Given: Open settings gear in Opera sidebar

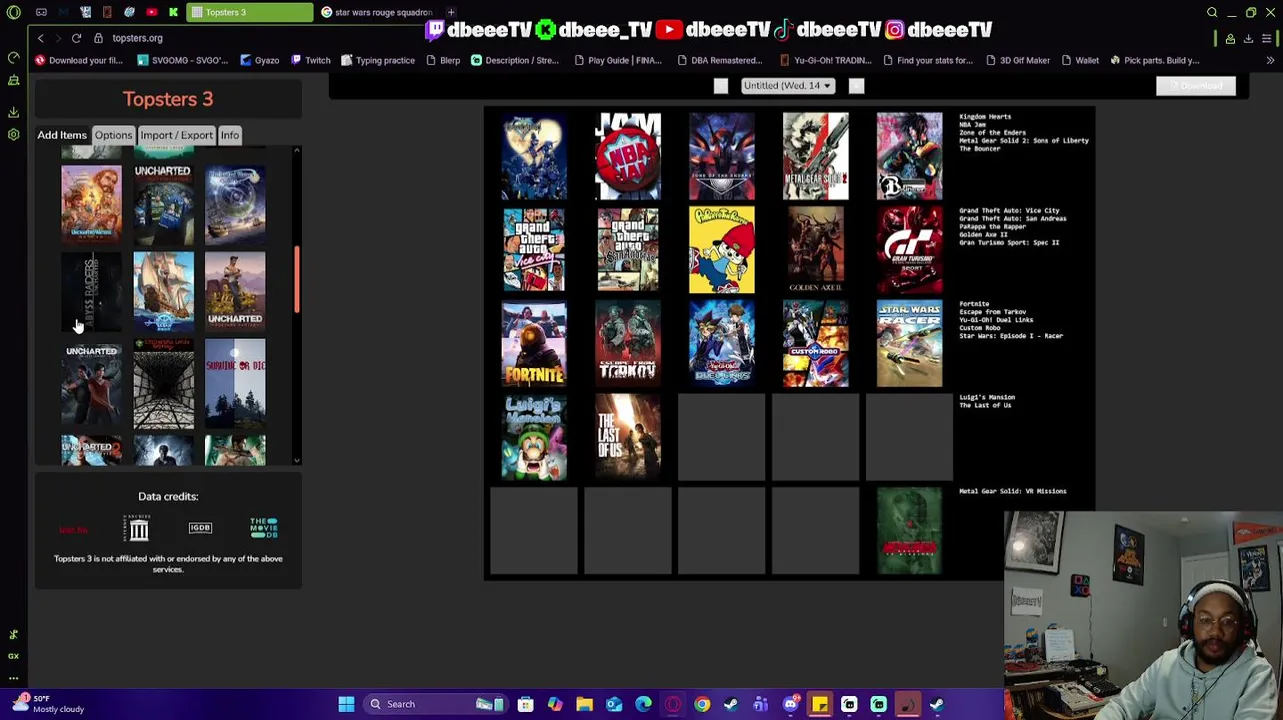Looking at the screenshot, I should [x=13, y=134].
